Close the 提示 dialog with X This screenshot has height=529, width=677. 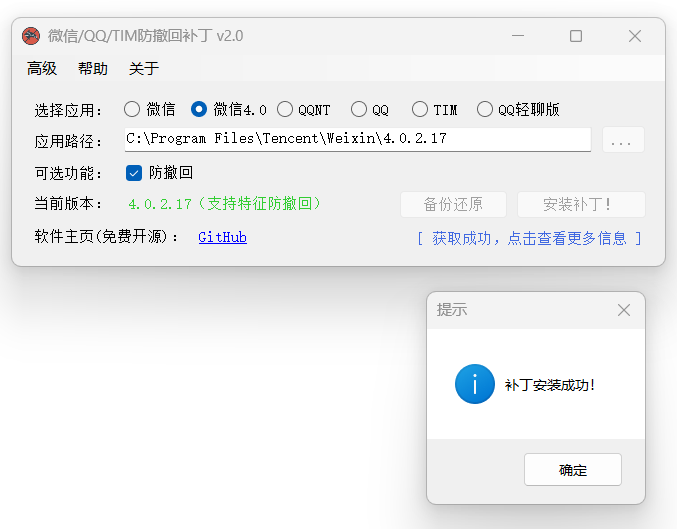coord(624,310)
